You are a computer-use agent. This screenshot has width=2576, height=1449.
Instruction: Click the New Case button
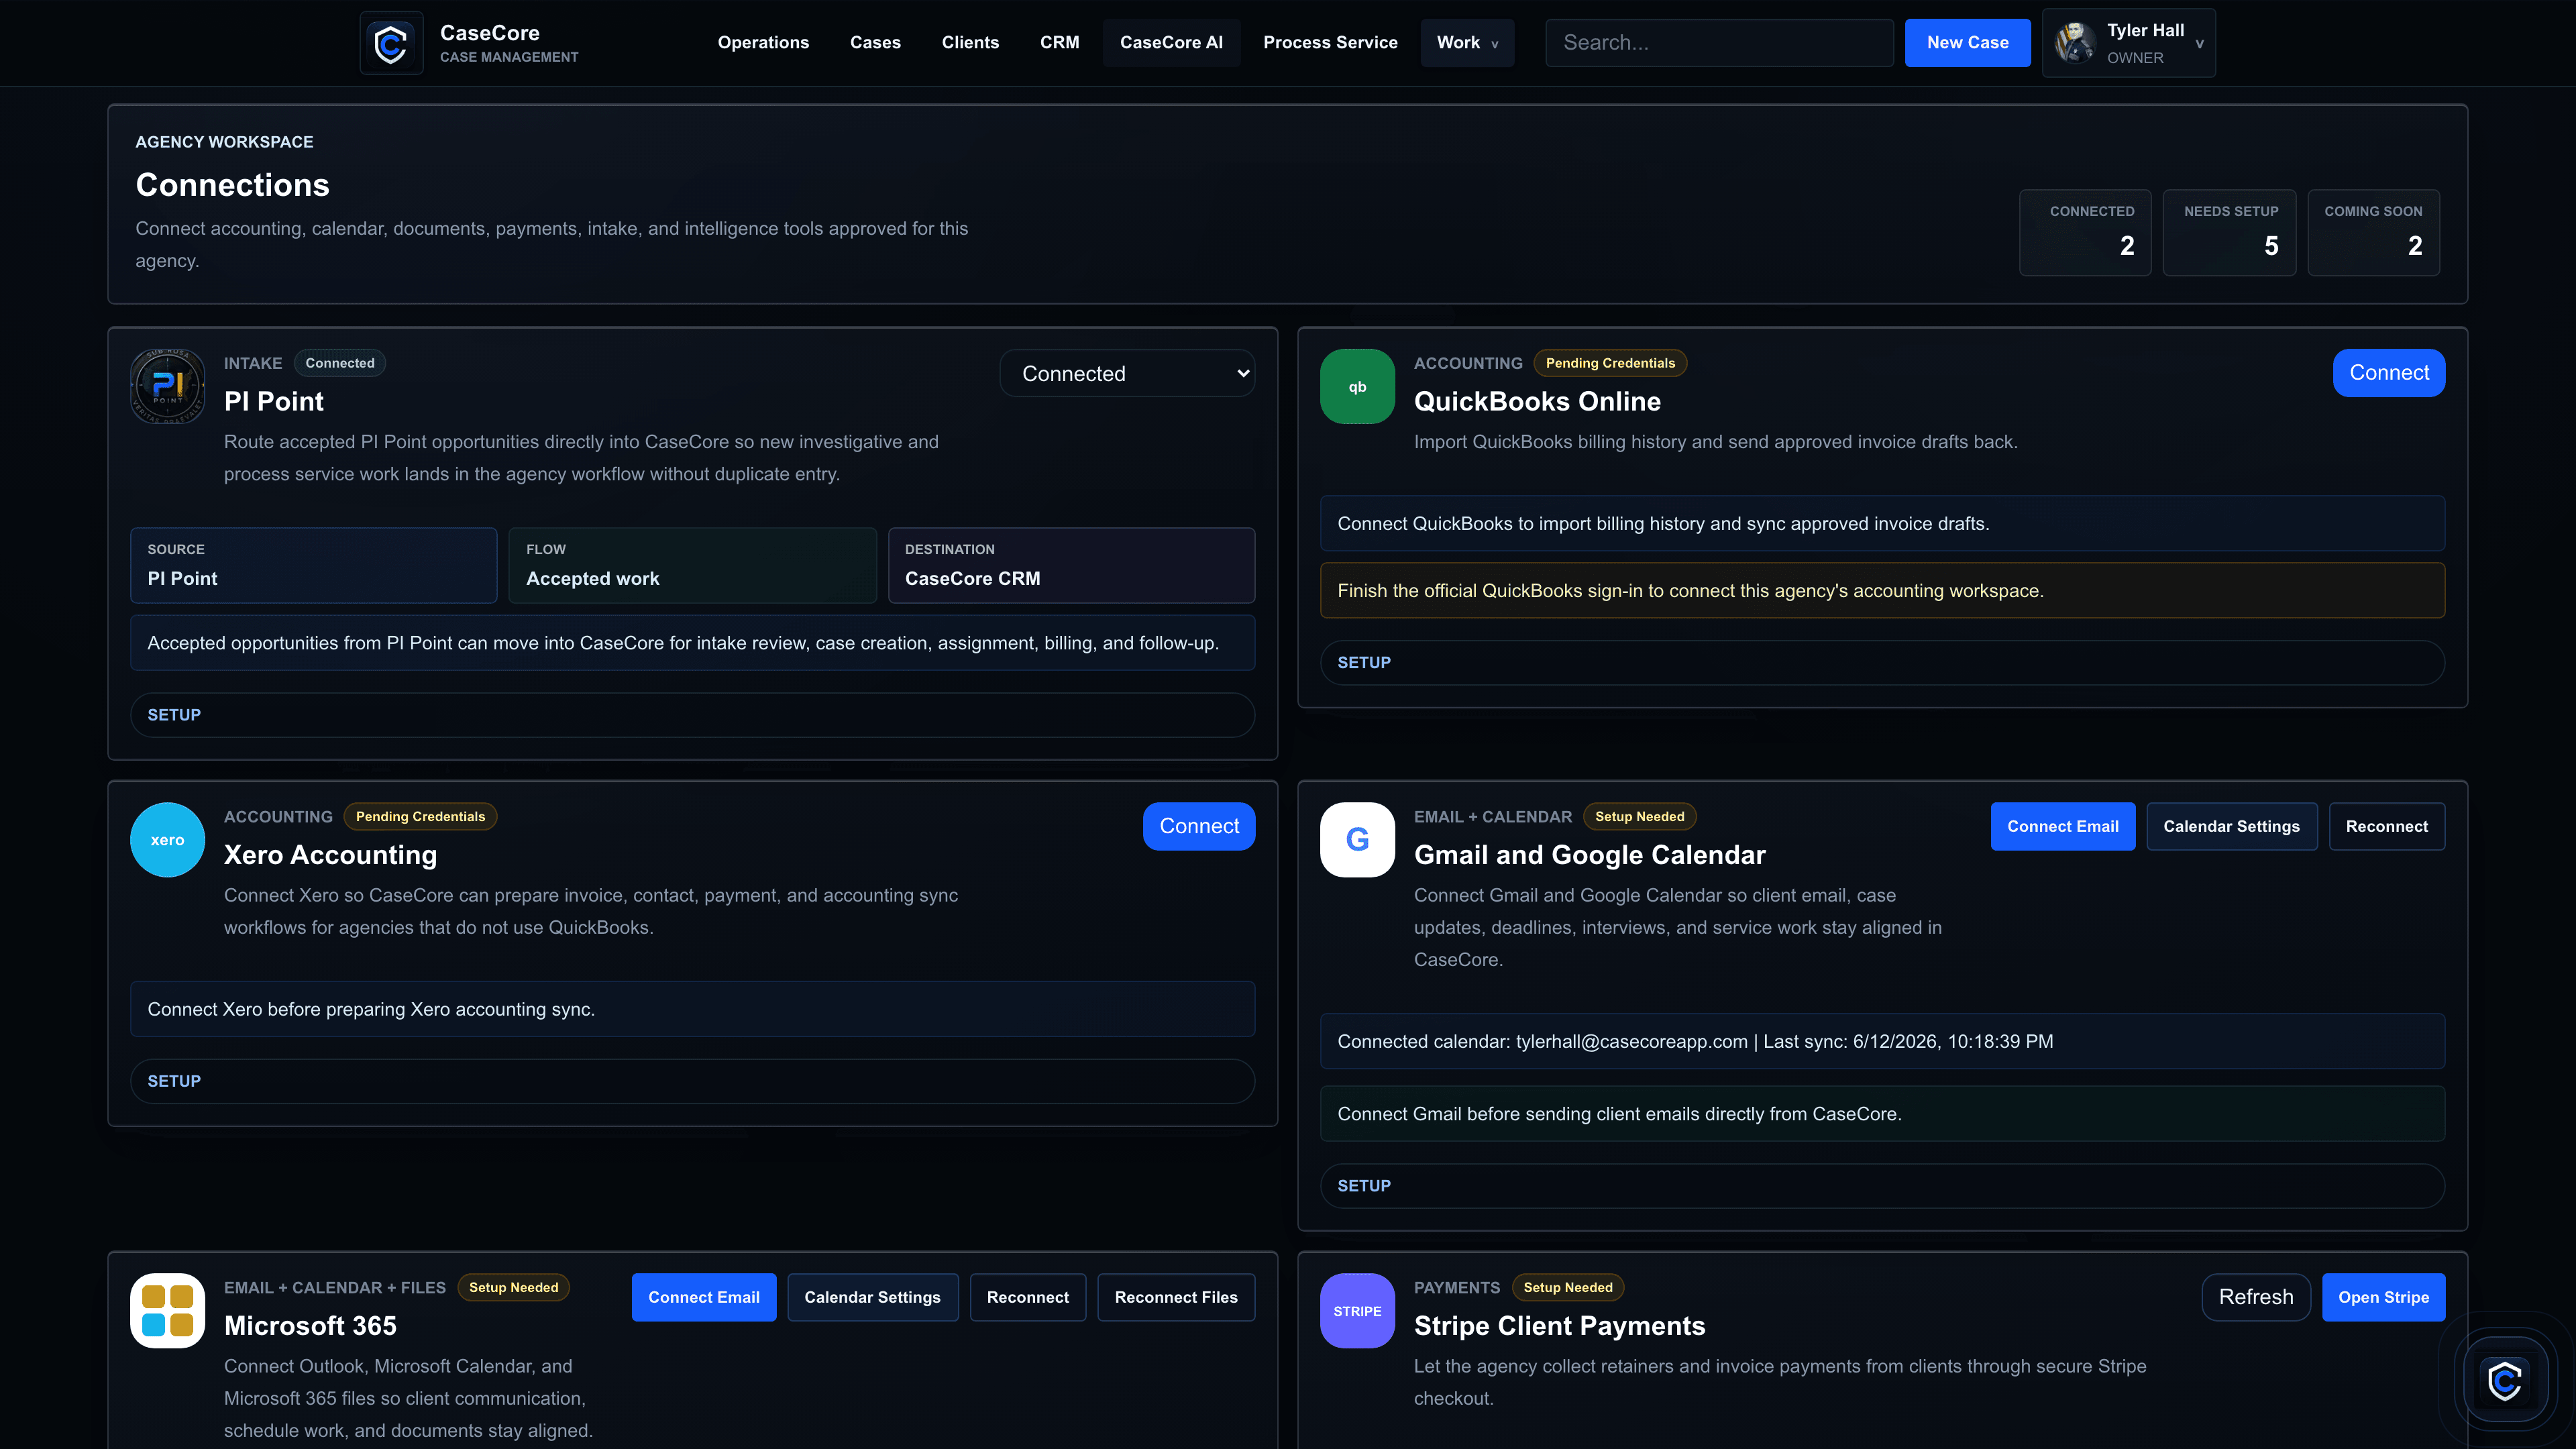click(1967, 43)
